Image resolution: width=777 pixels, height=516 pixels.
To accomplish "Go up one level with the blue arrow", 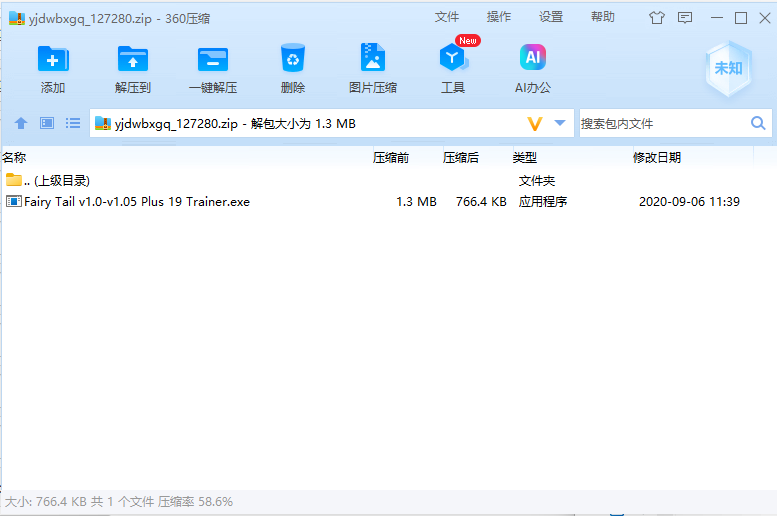I will [21, 123].
